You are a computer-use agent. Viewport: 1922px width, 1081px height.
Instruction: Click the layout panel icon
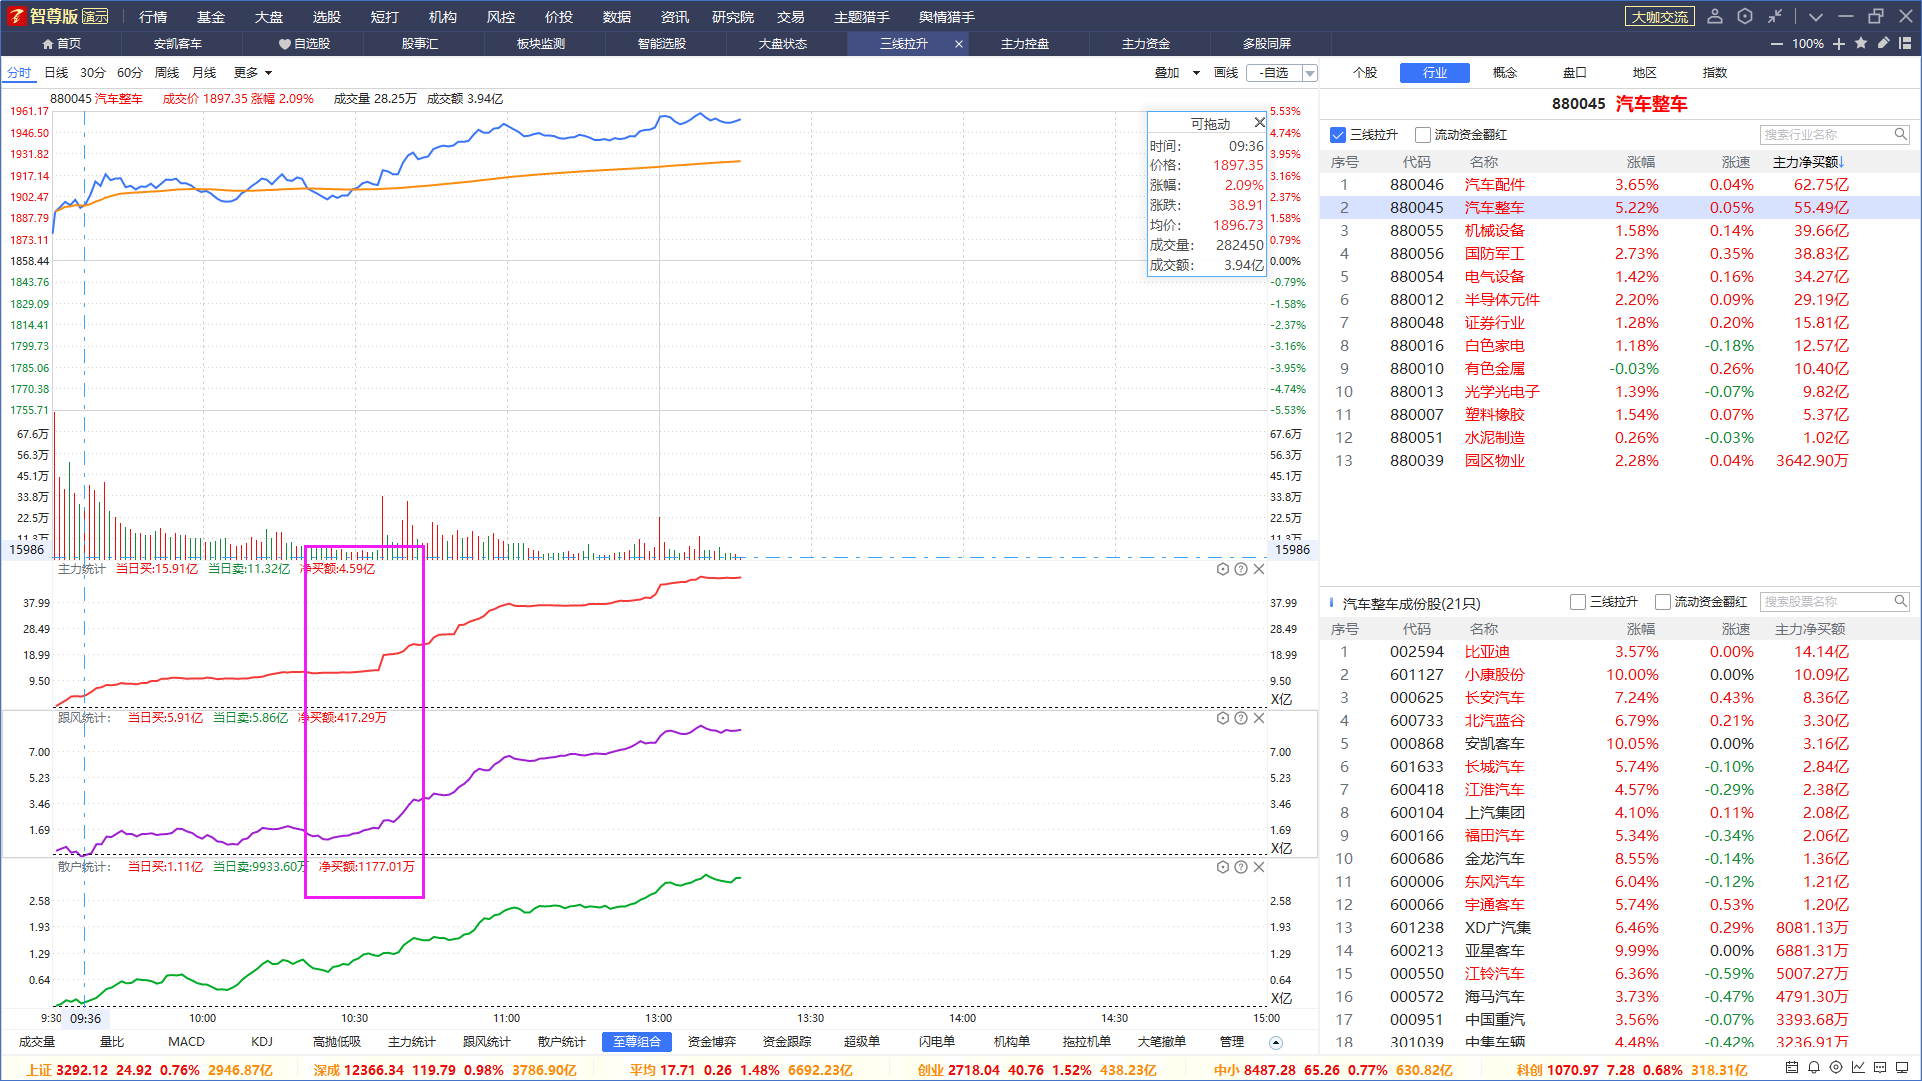(x=1905, y=43)
